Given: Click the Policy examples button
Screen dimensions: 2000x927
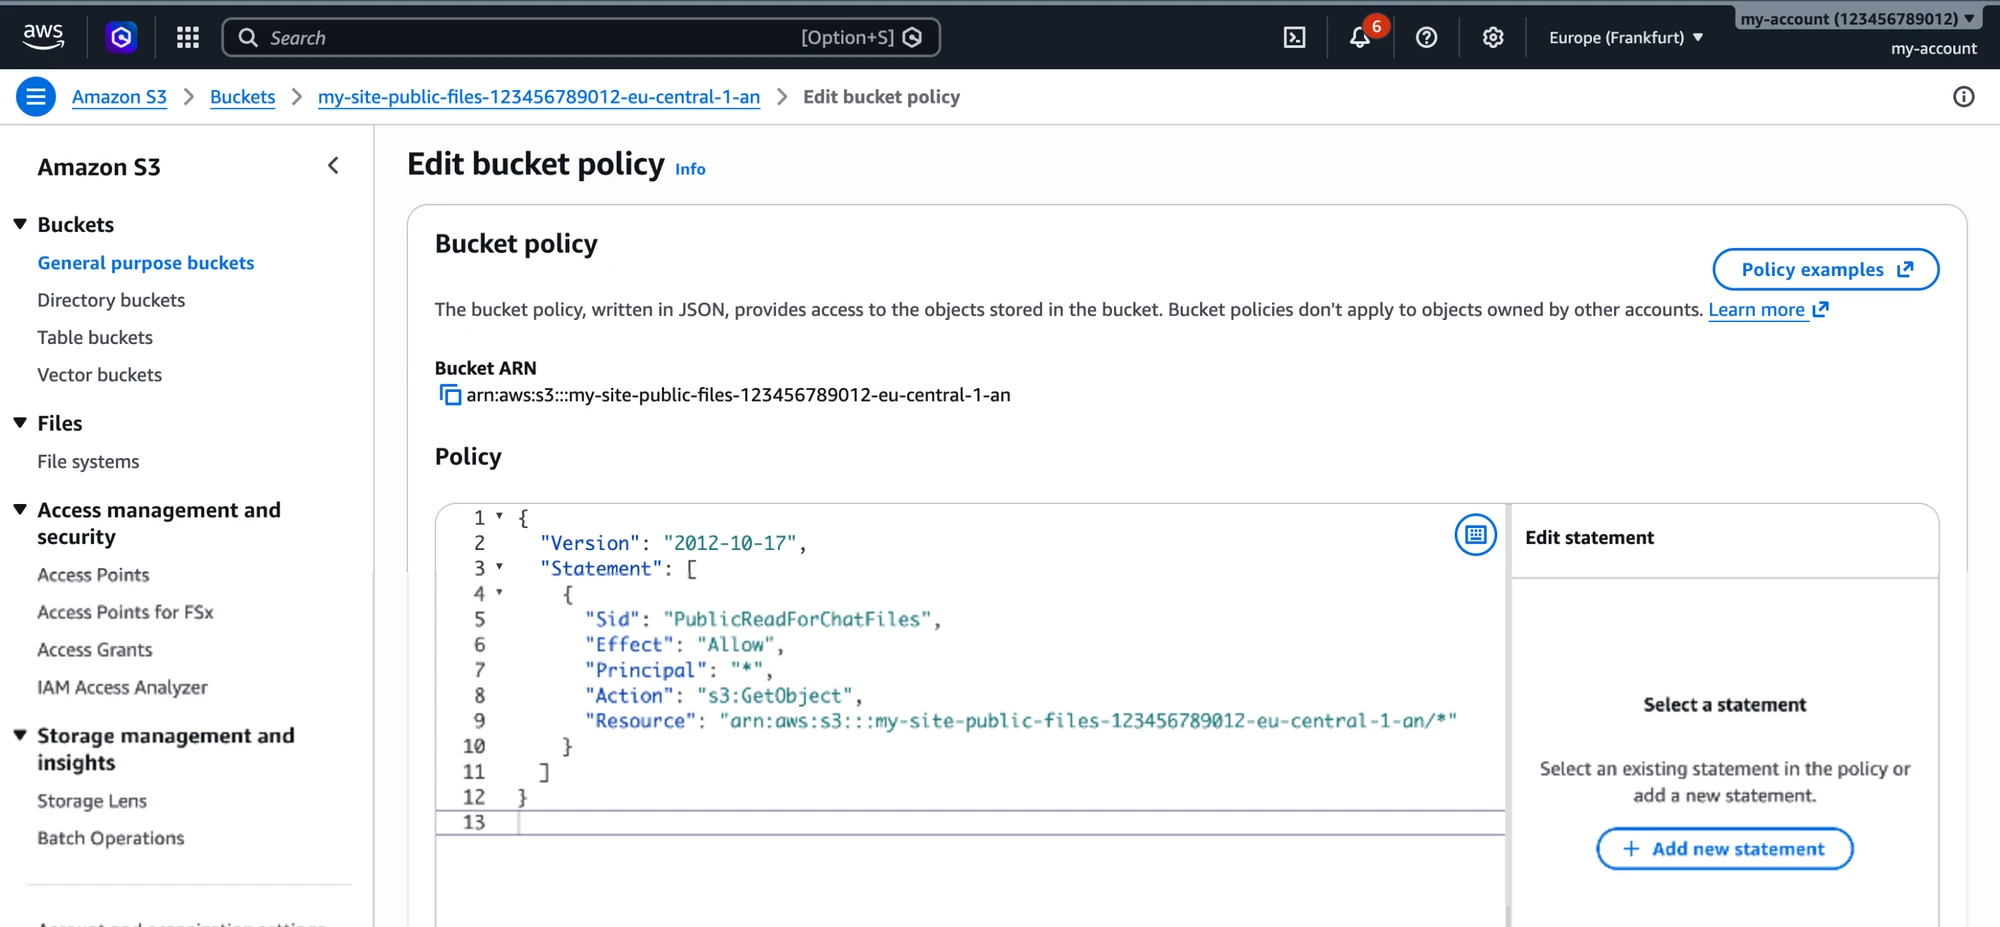Looking at the screenshot, I should [x=1826, y=269].
